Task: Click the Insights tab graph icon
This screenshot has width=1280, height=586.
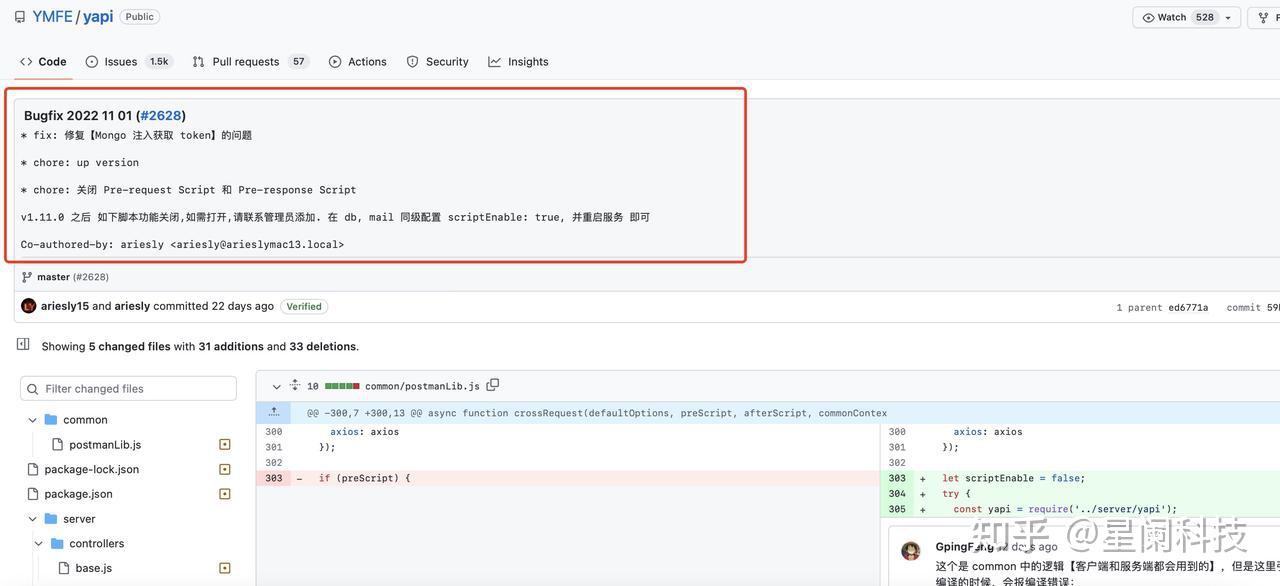Action: click(495, 62)
